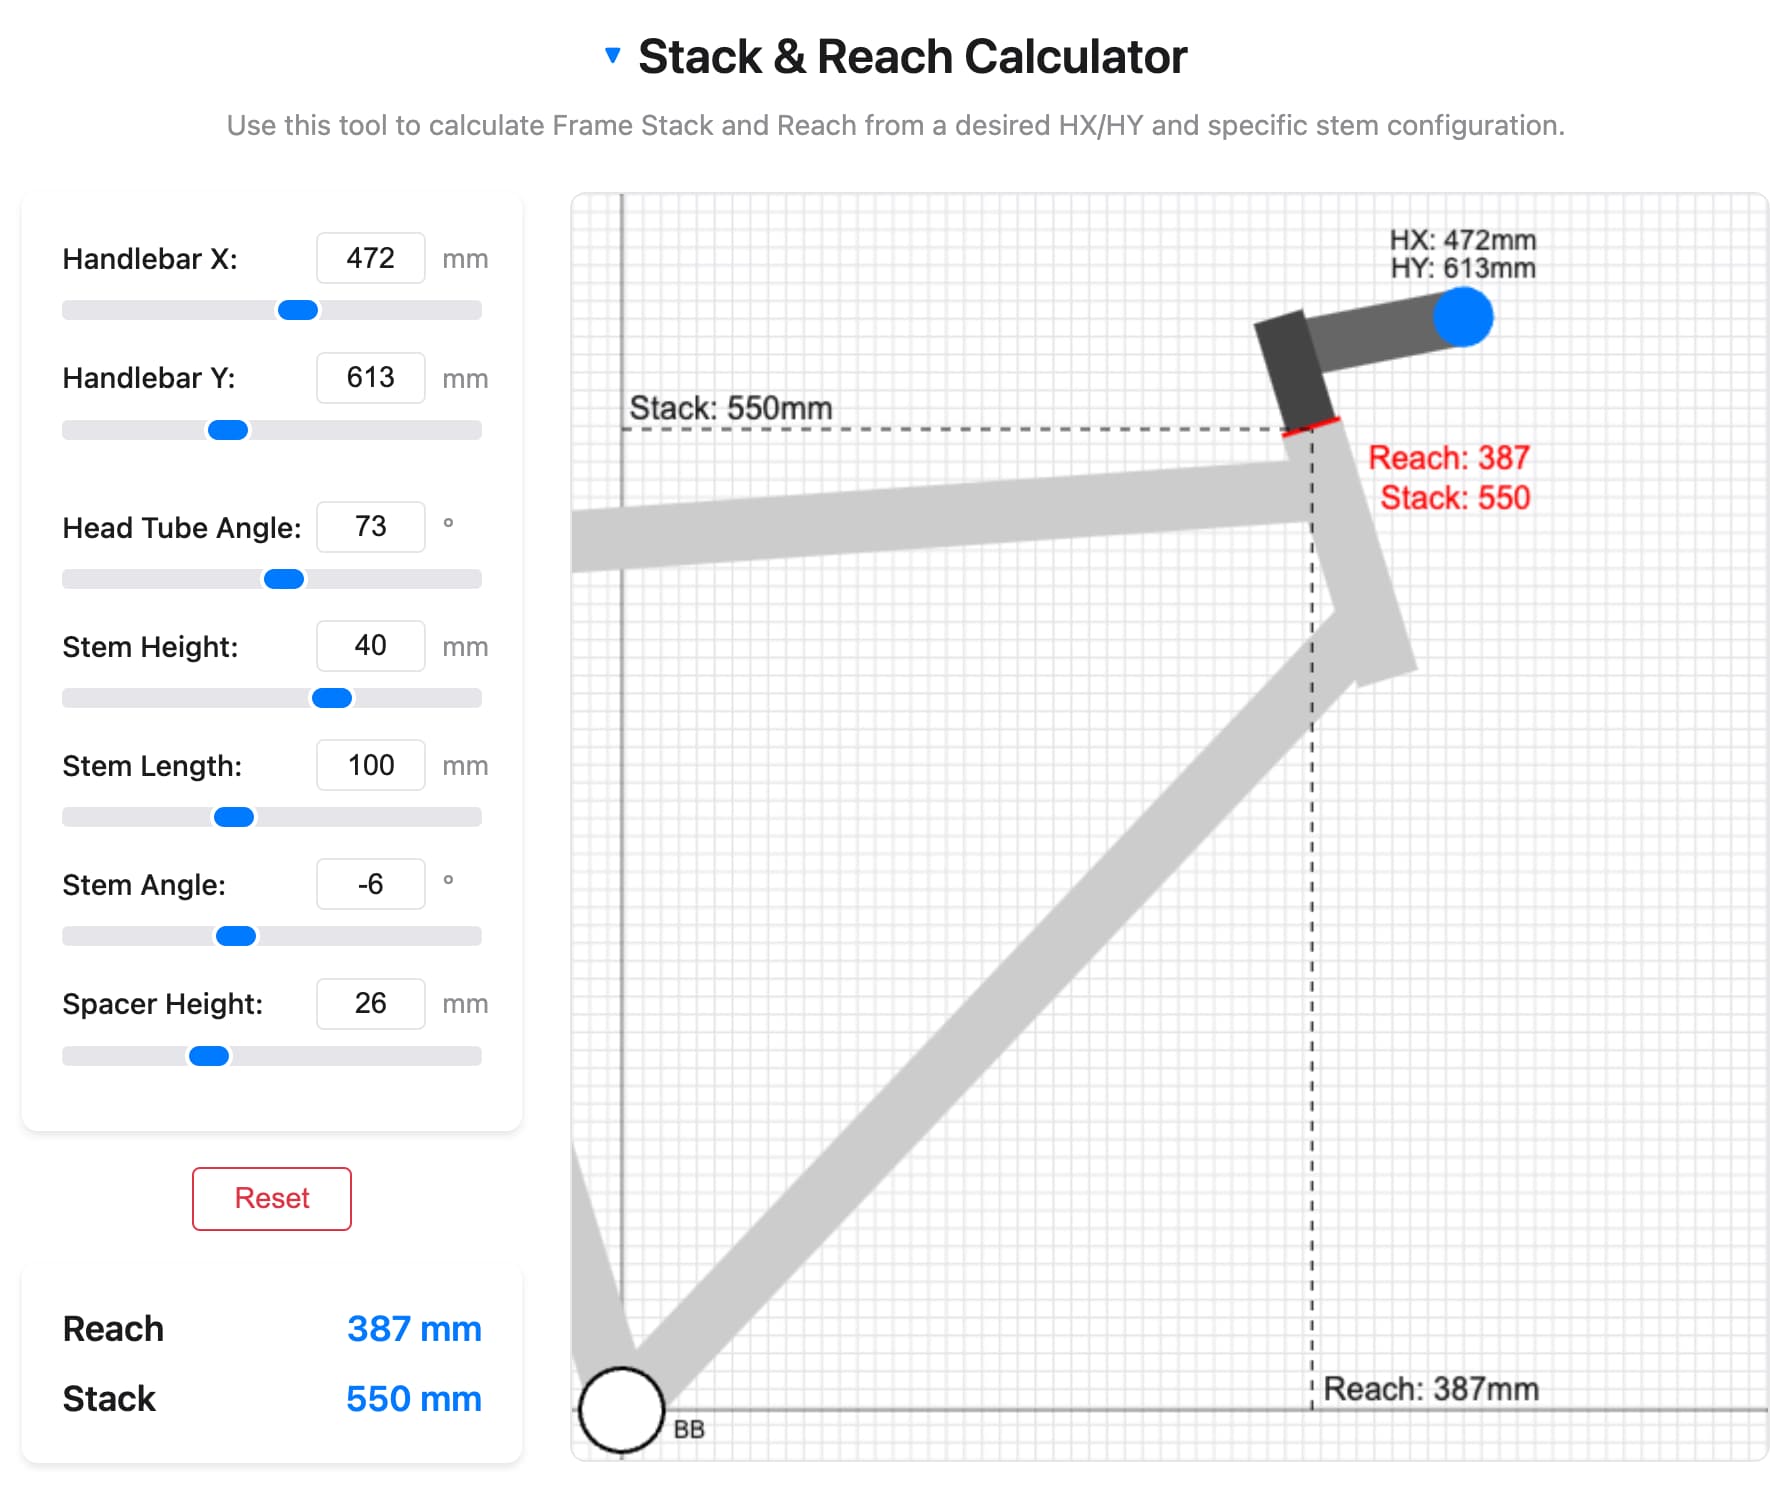Click the Head Tube Angle slider thumb

(284, 579)
